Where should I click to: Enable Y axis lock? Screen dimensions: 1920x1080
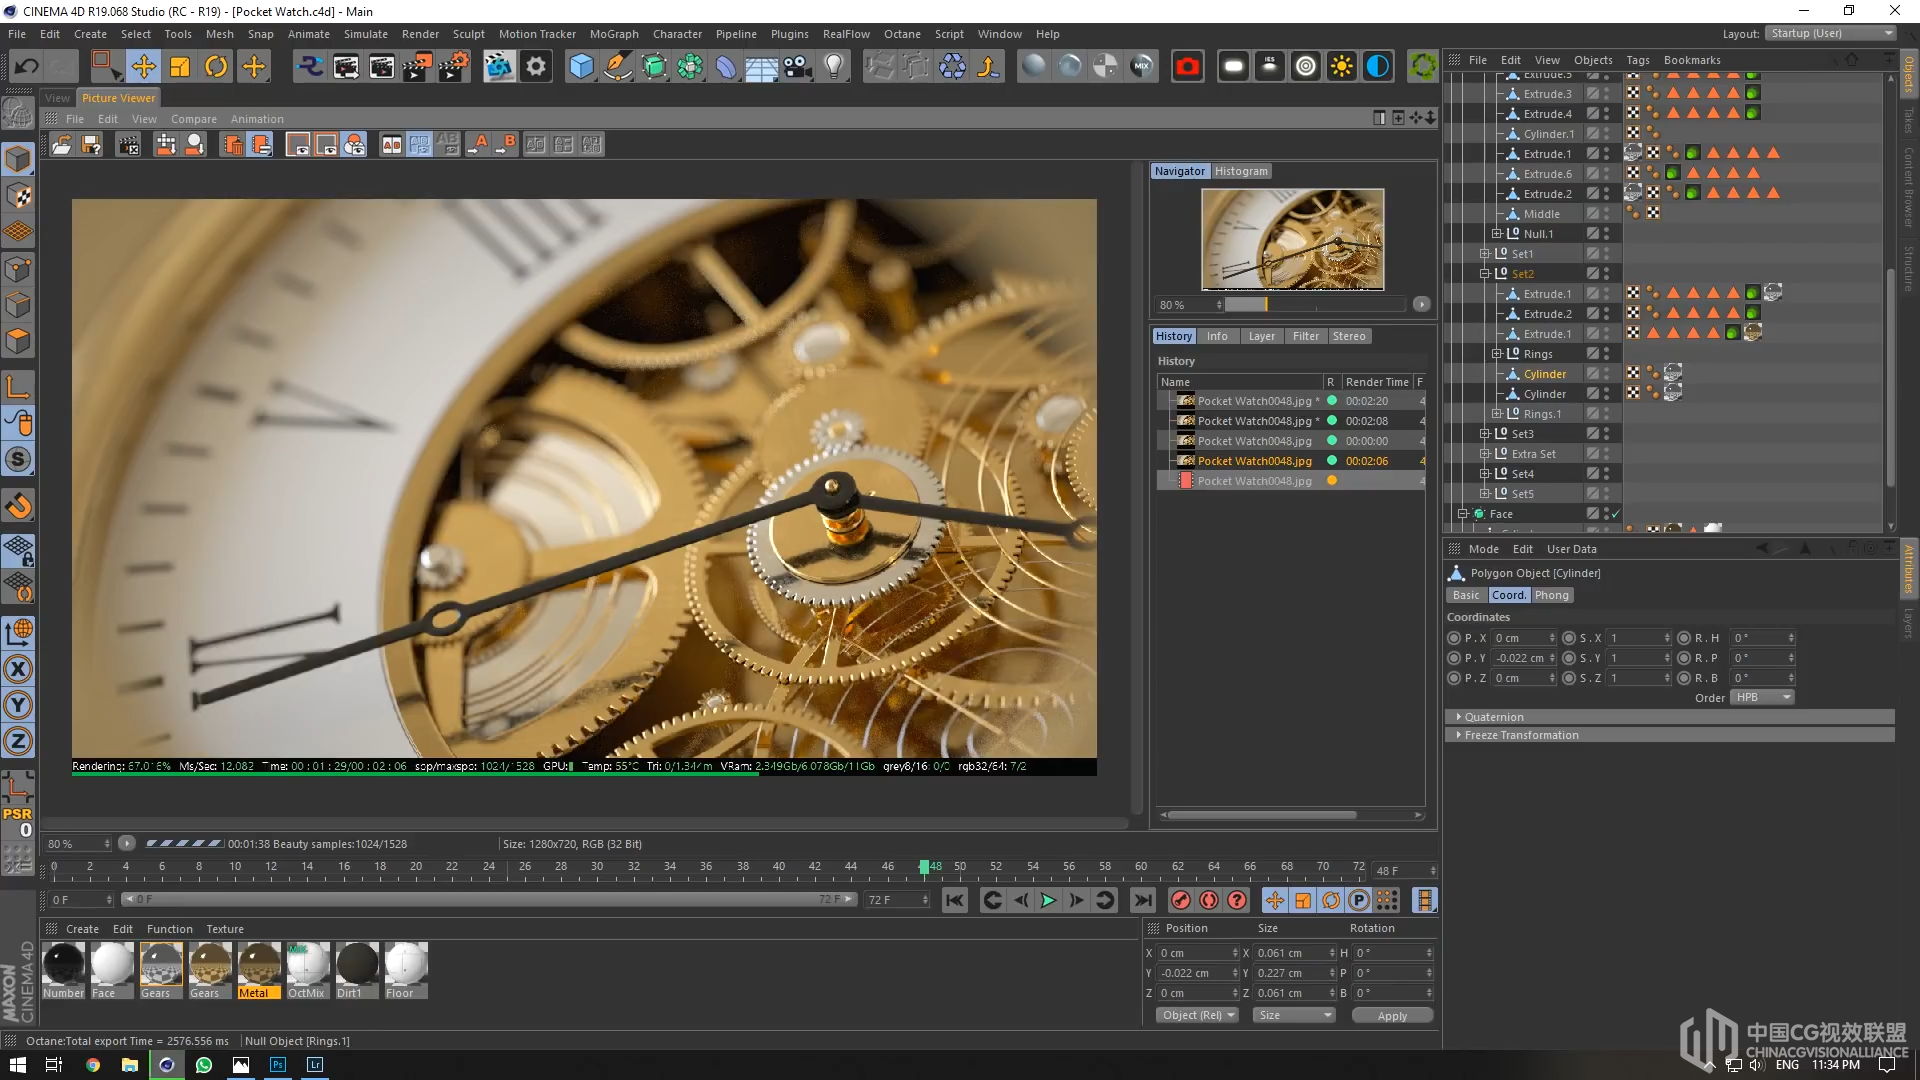tap(18, 705)
